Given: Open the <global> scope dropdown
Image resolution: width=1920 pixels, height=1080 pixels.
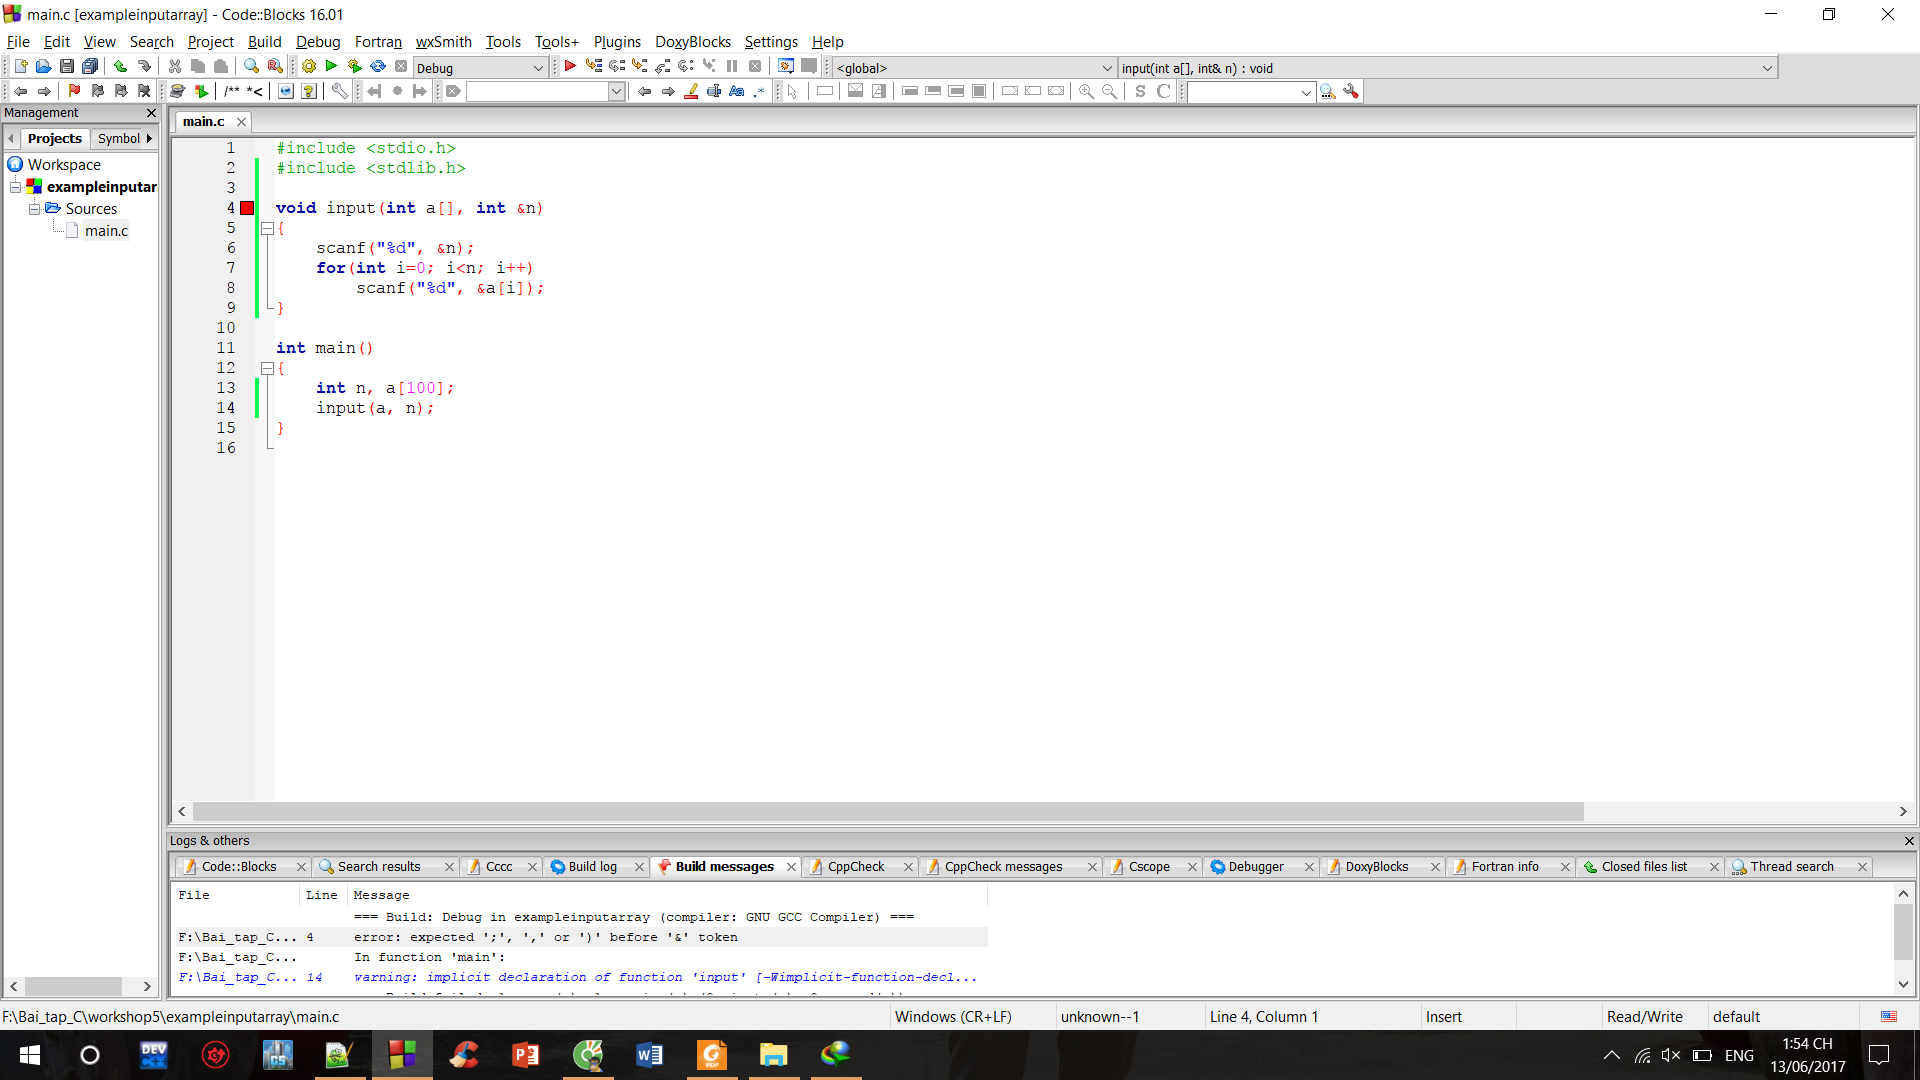Looking at the screenshot, I should (x=1106, y=68).
